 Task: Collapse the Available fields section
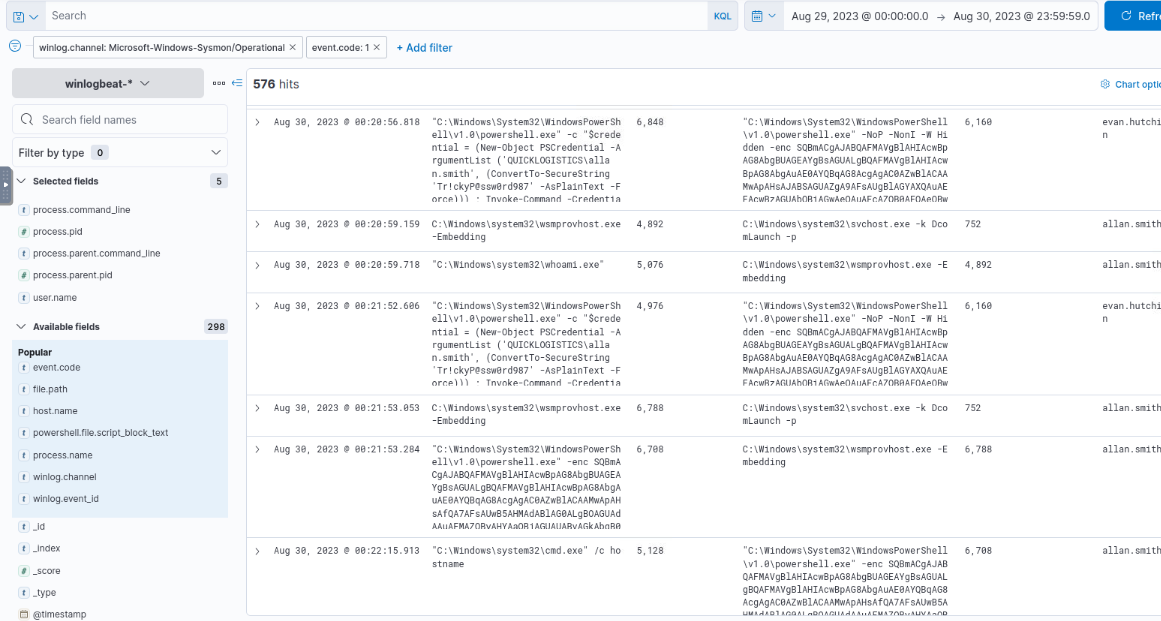coord(21,327)
